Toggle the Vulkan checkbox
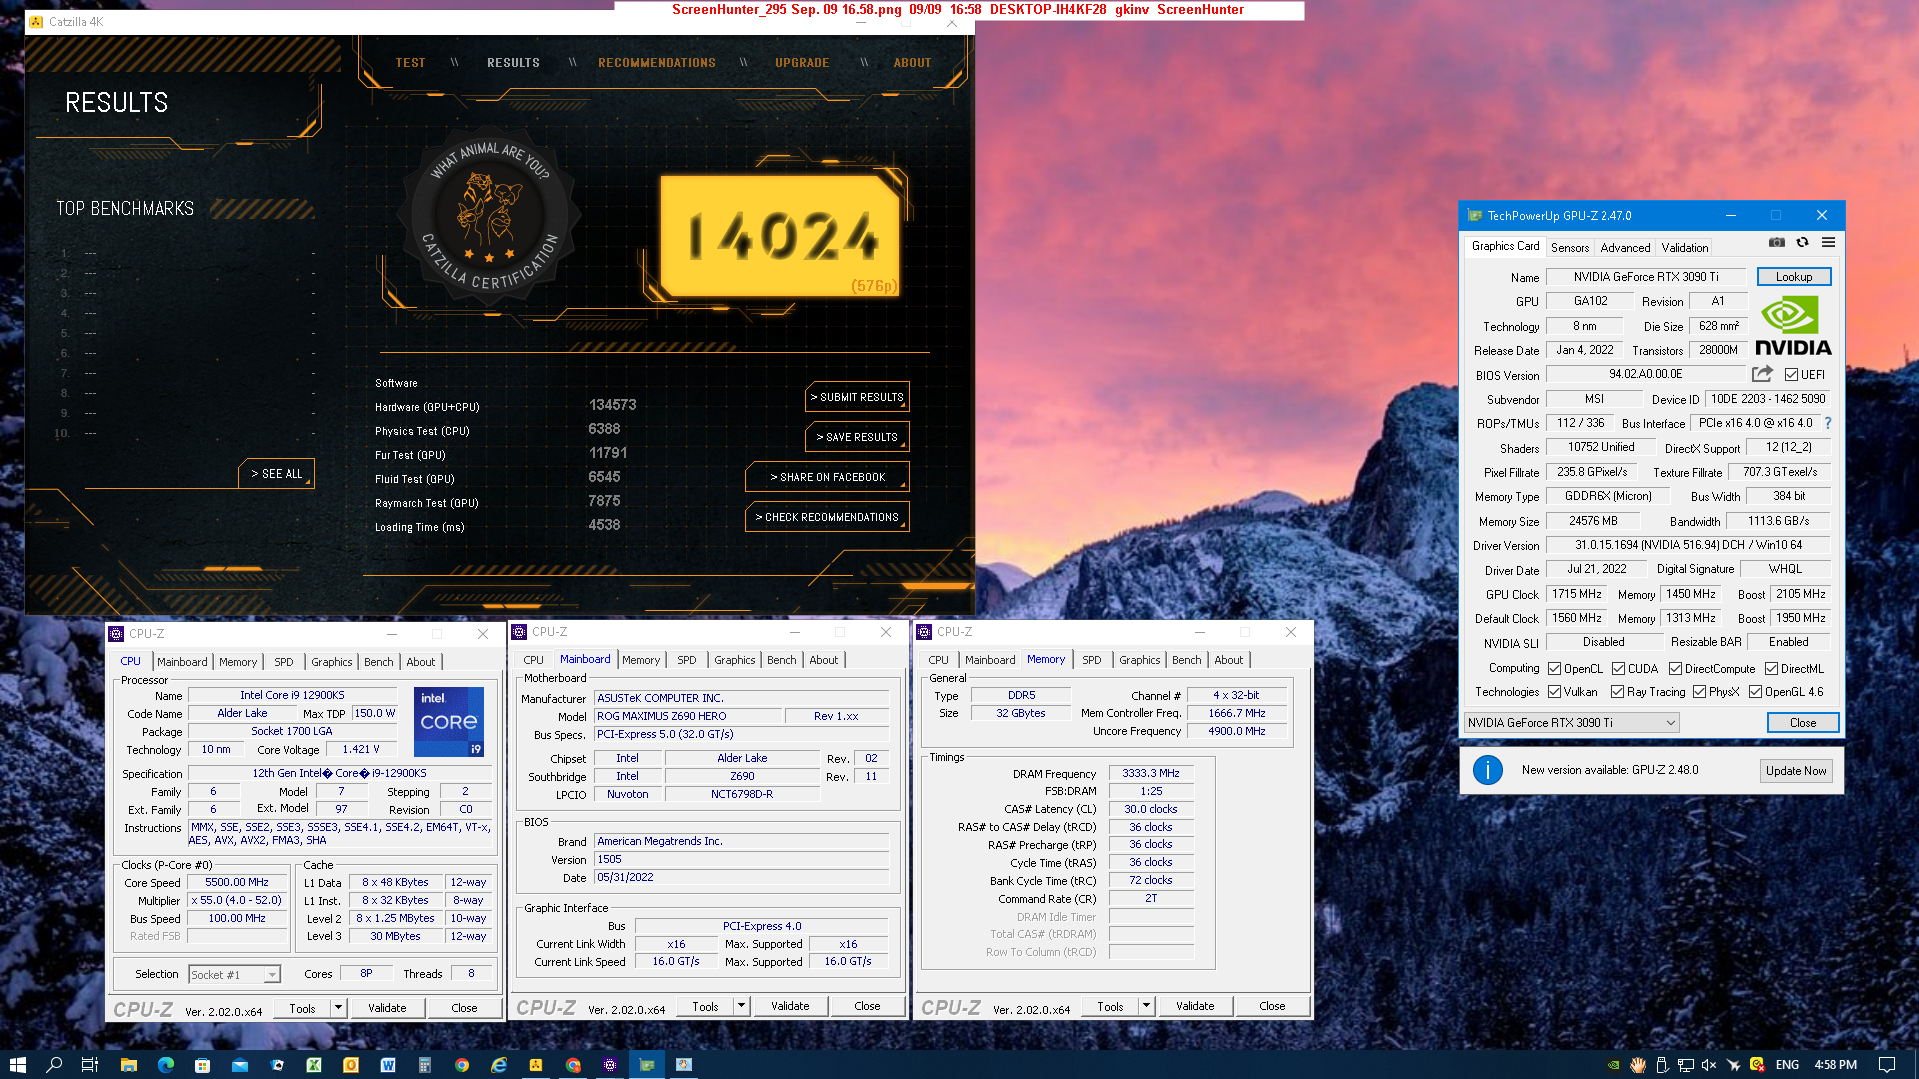The image size is (1919, 1079). [x=1554, y=692]
